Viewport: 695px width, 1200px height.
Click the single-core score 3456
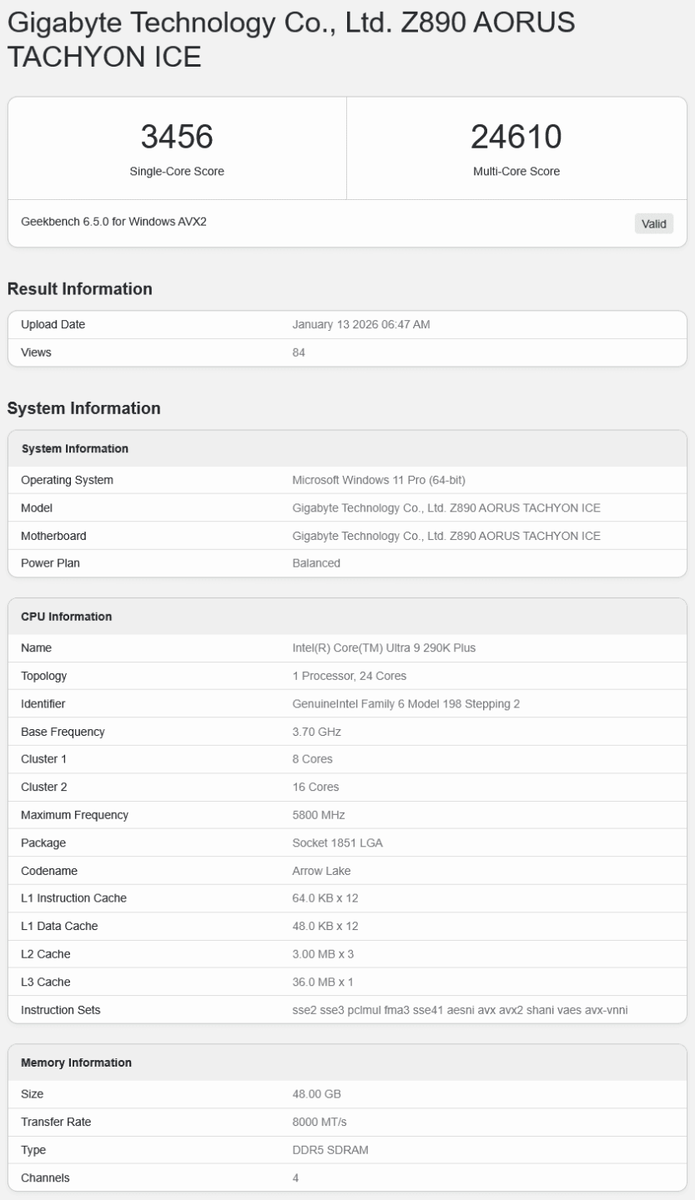pos(177,137)
